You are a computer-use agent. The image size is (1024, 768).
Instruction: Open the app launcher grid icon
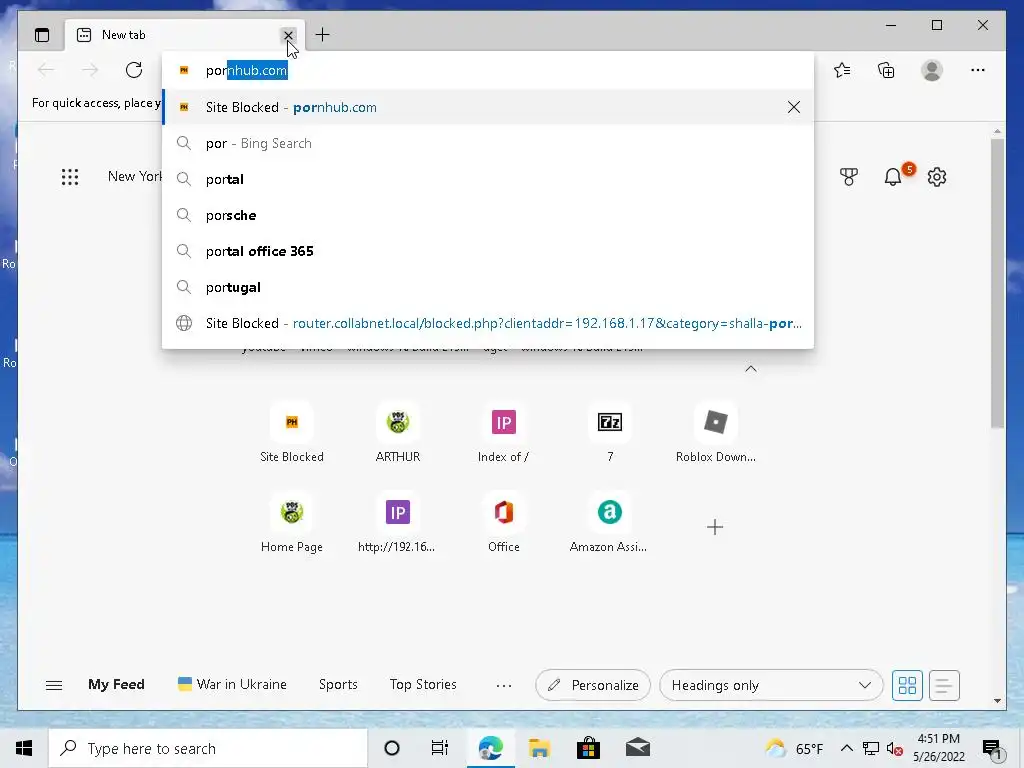(x=70, y=176)
